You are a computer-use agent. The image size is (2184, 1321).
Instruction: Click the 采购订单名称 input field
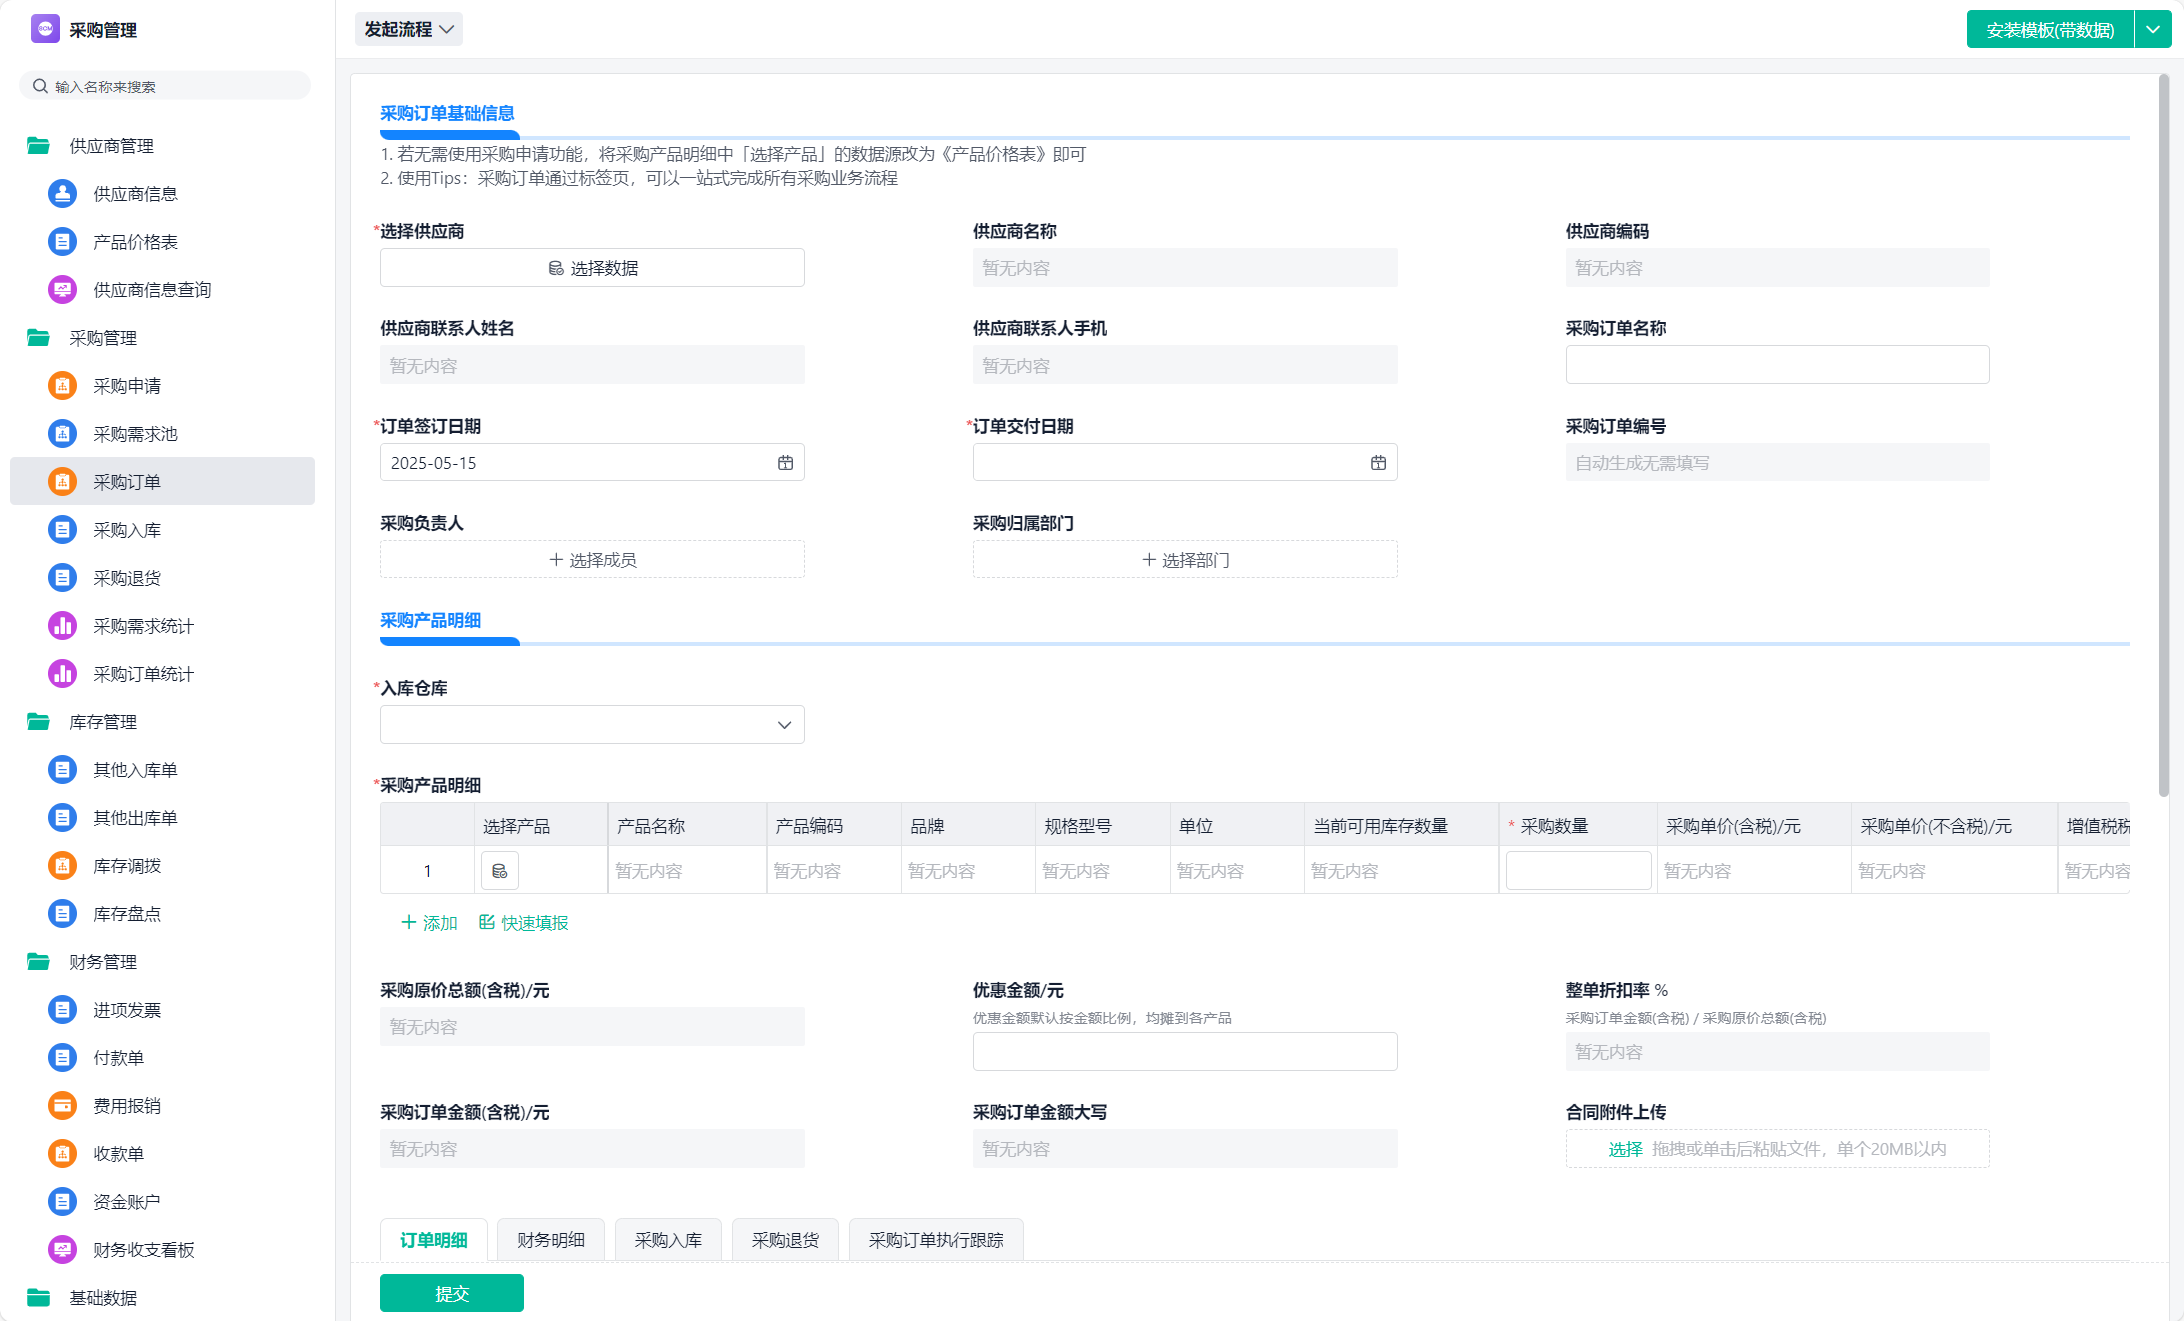pyautogui.click(x=1777, y=365)
